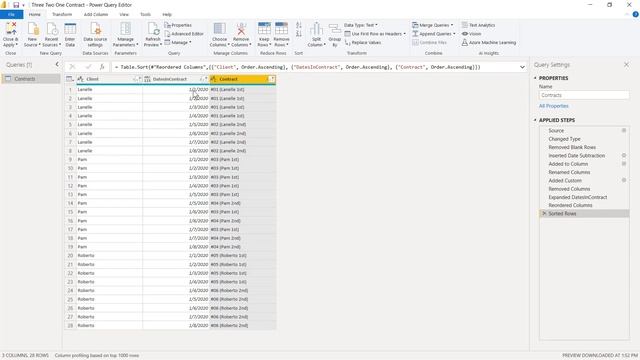Open Recent Sources in the ribbon
The image size is (640, 360).
pyautogui.click(x=51, y=34)
